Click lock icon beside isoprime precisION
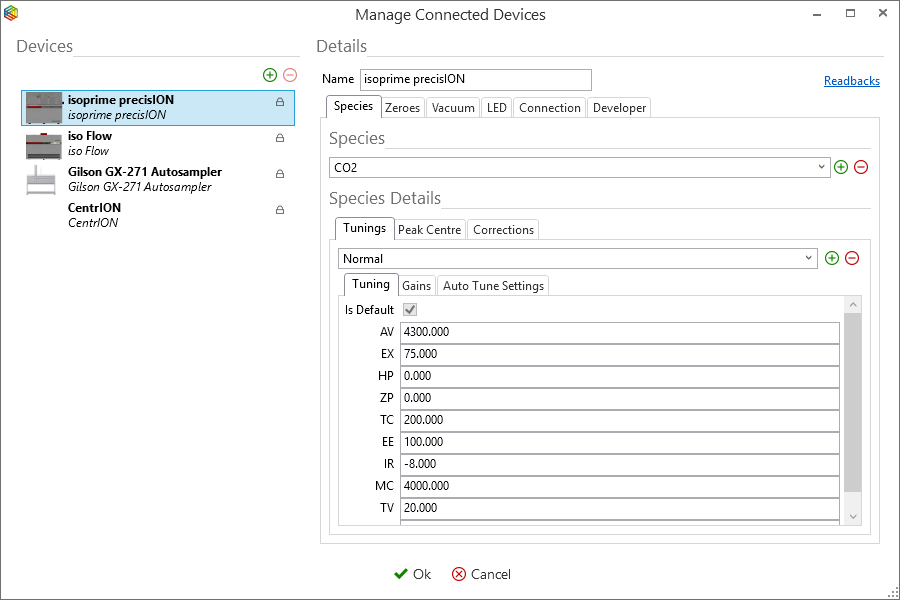This screenshot has width=900, height=600. click(x=280, y=102)
